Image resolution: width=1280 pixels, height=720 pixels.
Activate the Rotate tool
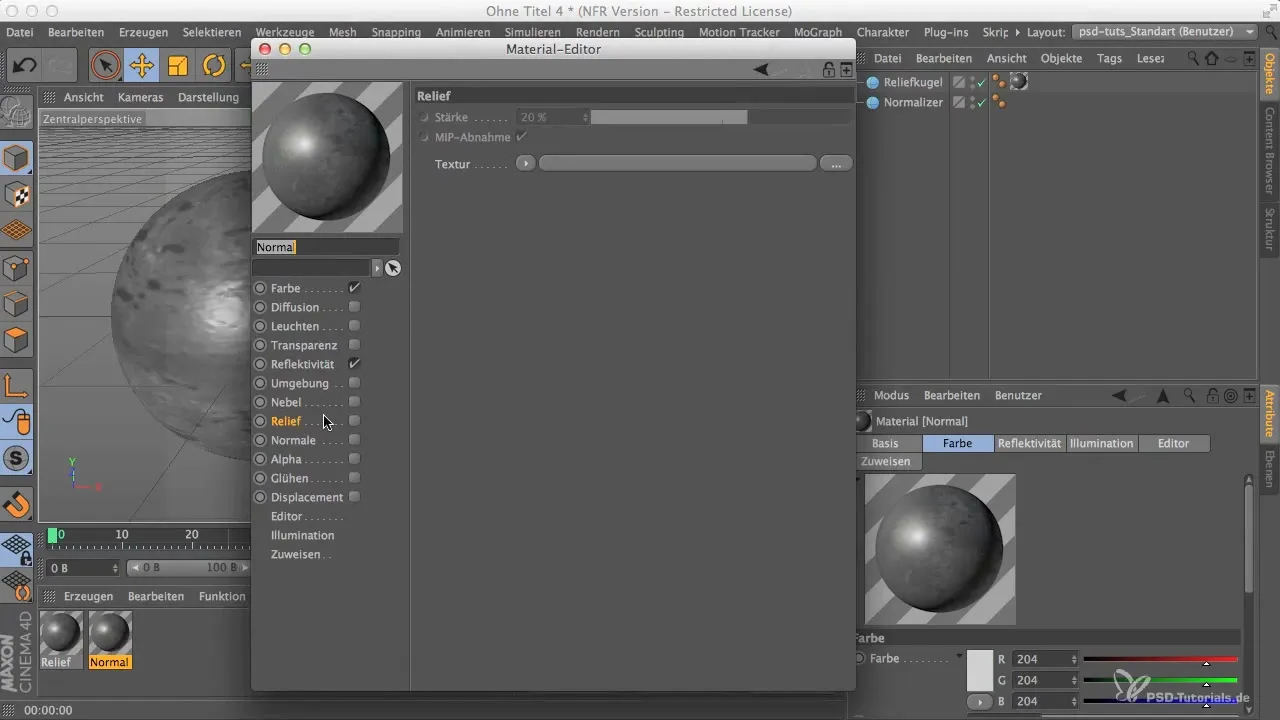214,66
